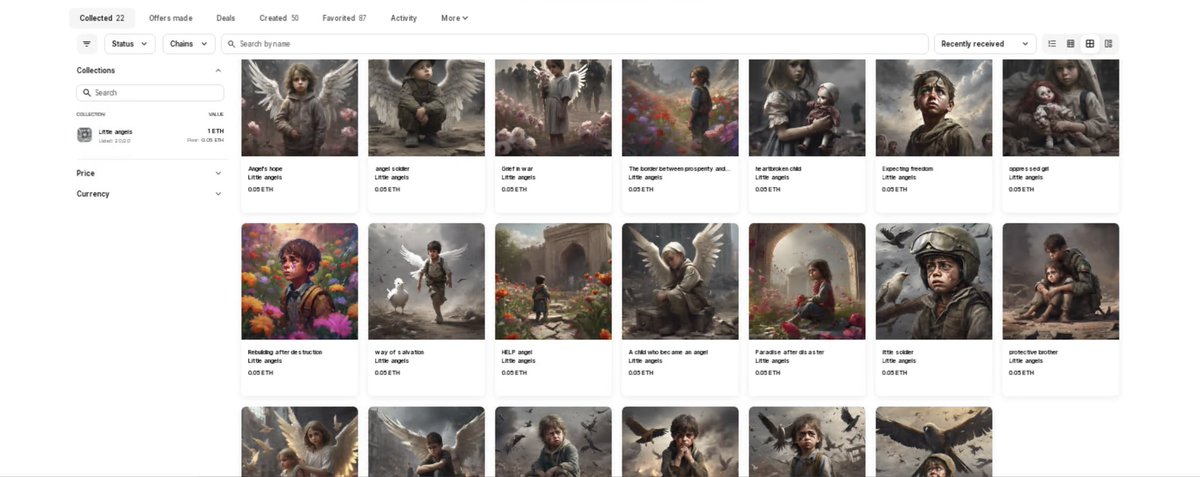Open the little soldier NFT image

click(x=934, y=281)
